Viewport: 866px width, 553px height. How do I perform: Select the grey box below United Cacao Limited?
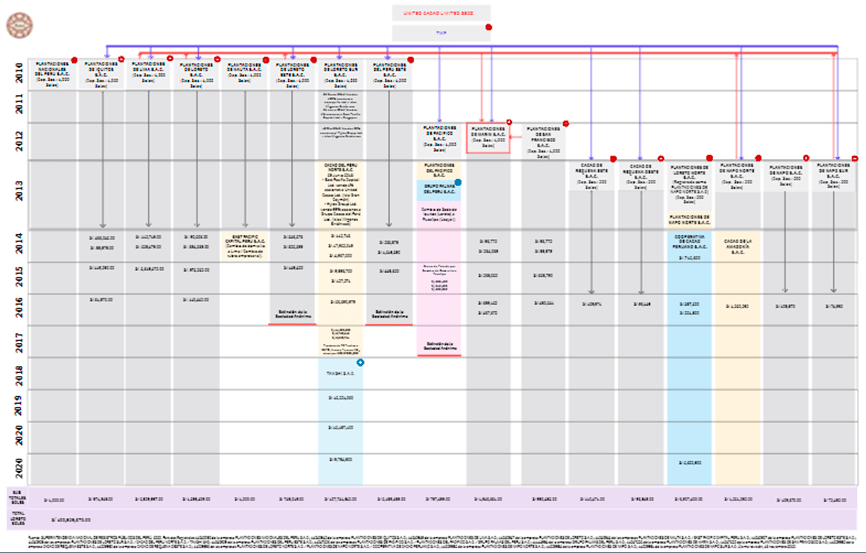(x=441, y=33)
